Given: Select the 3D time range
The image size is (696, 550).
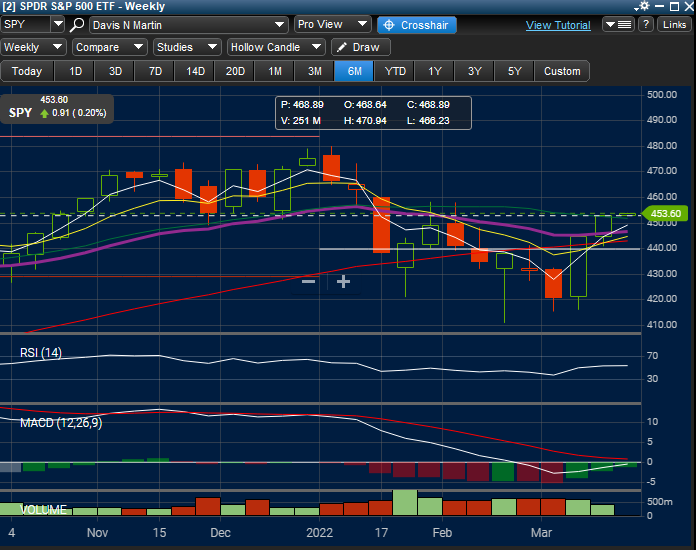Looking at the screenshot, I should pyautogui.click(x=115, y=71).
